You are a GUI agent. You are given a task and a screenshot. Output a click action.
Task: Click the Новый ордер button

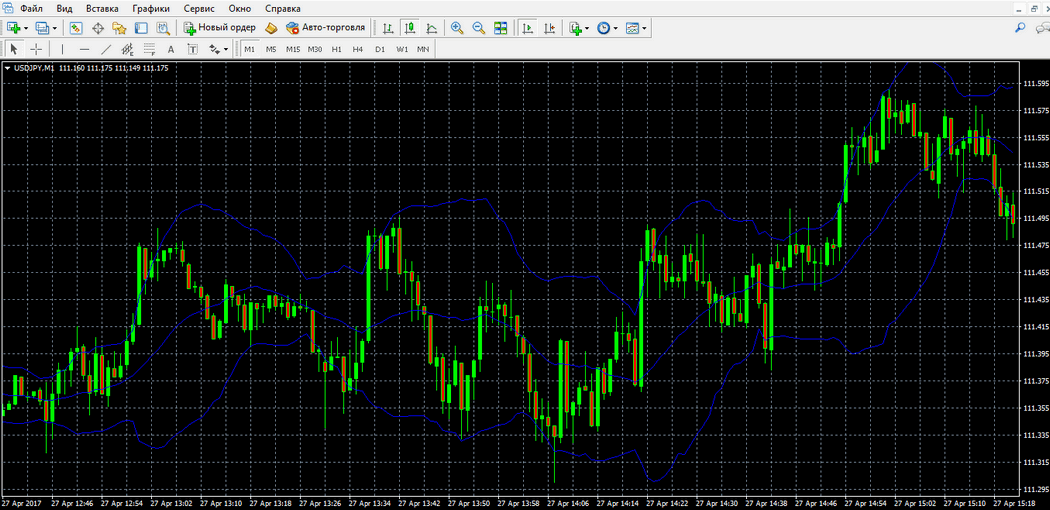219,28
